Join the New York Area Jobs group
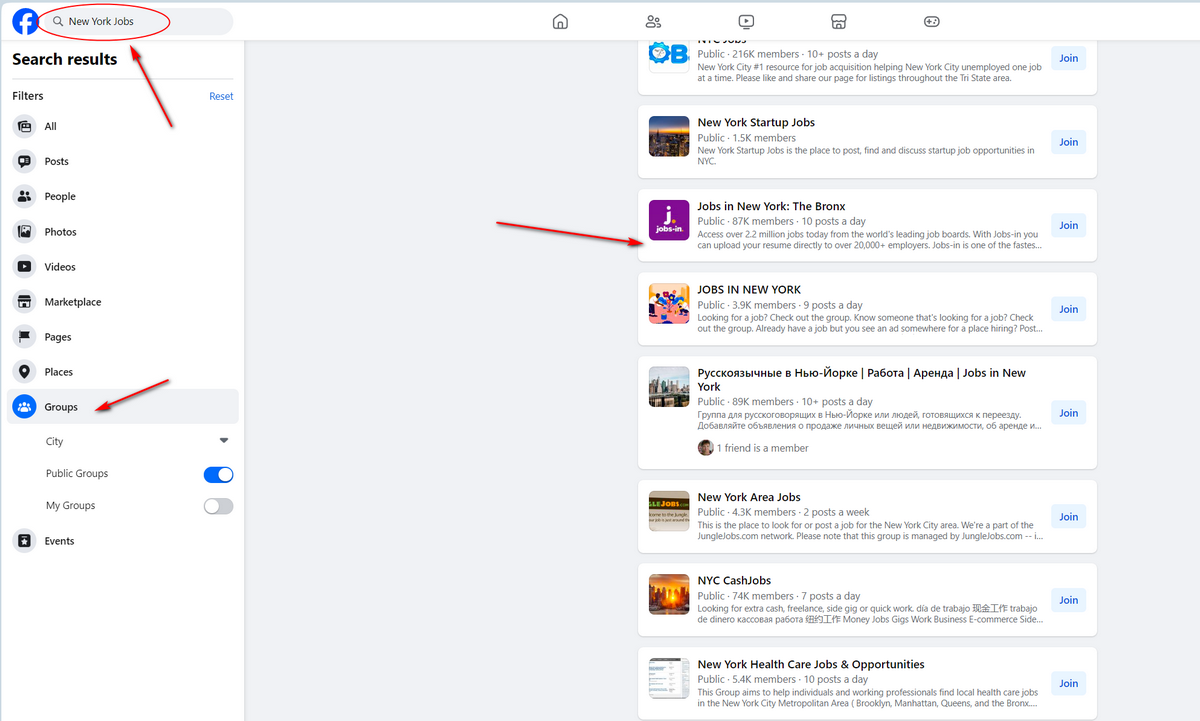The image size is (1200, 721). pos(1069,517)
